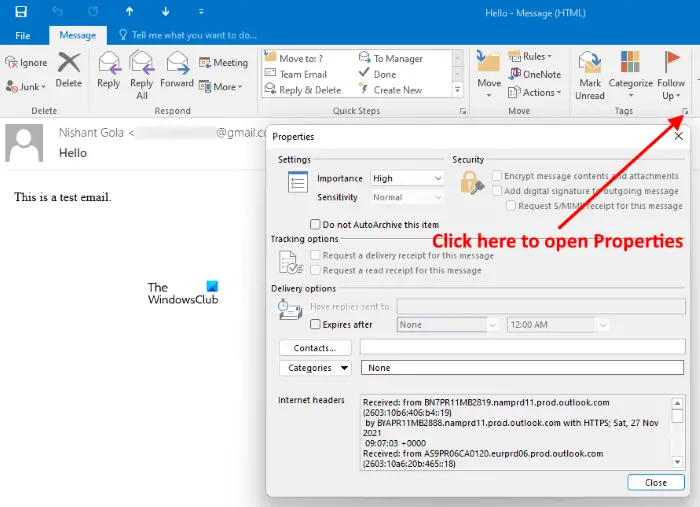Go to next item with down arrow
700x507 pixels.
165,12
